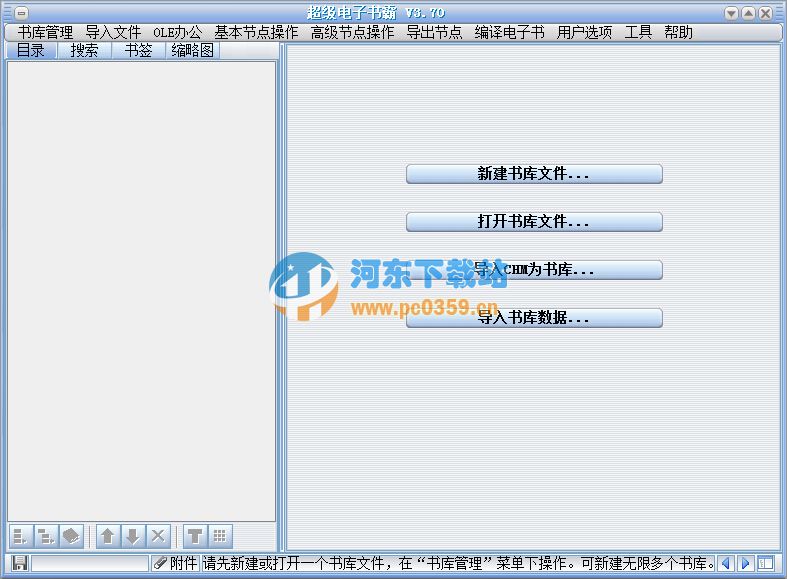The width and height of the screenshot is (787, 579).
Task: Open the 导入文件 menu
Action: 113,33
